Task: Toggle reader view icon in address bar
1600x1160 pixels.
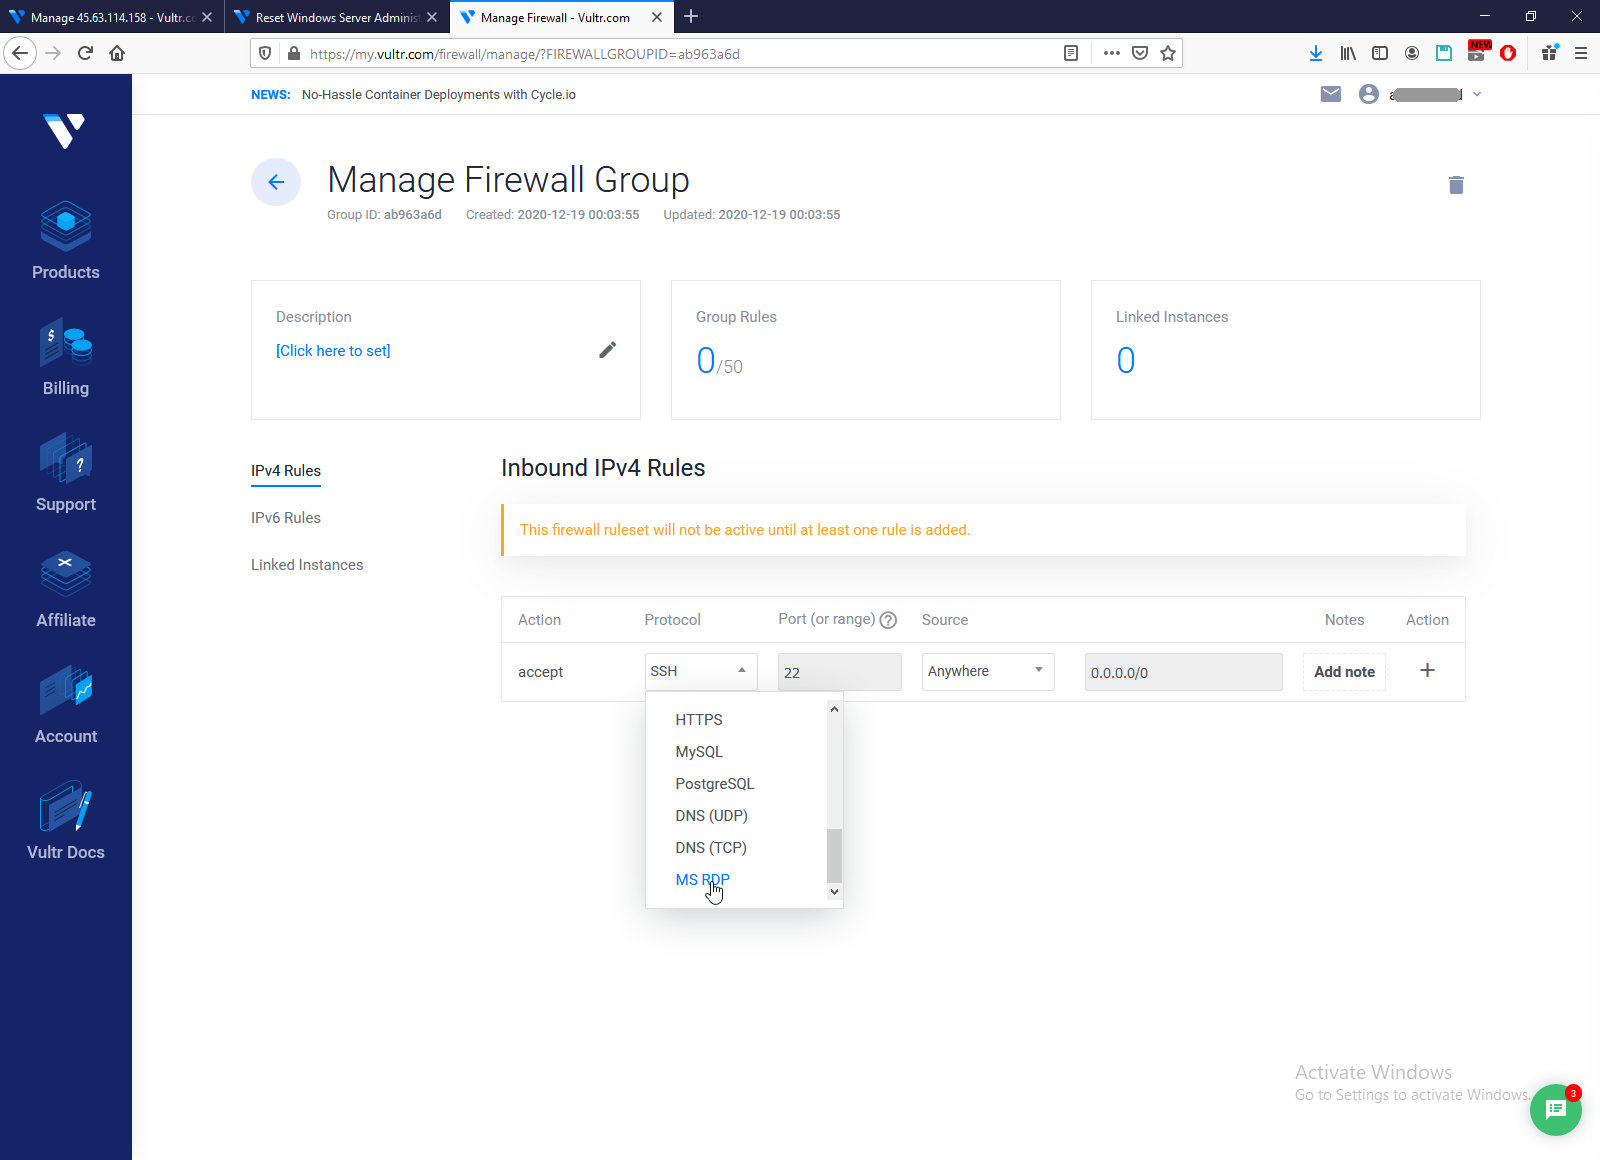Action: pos(1071,53)
